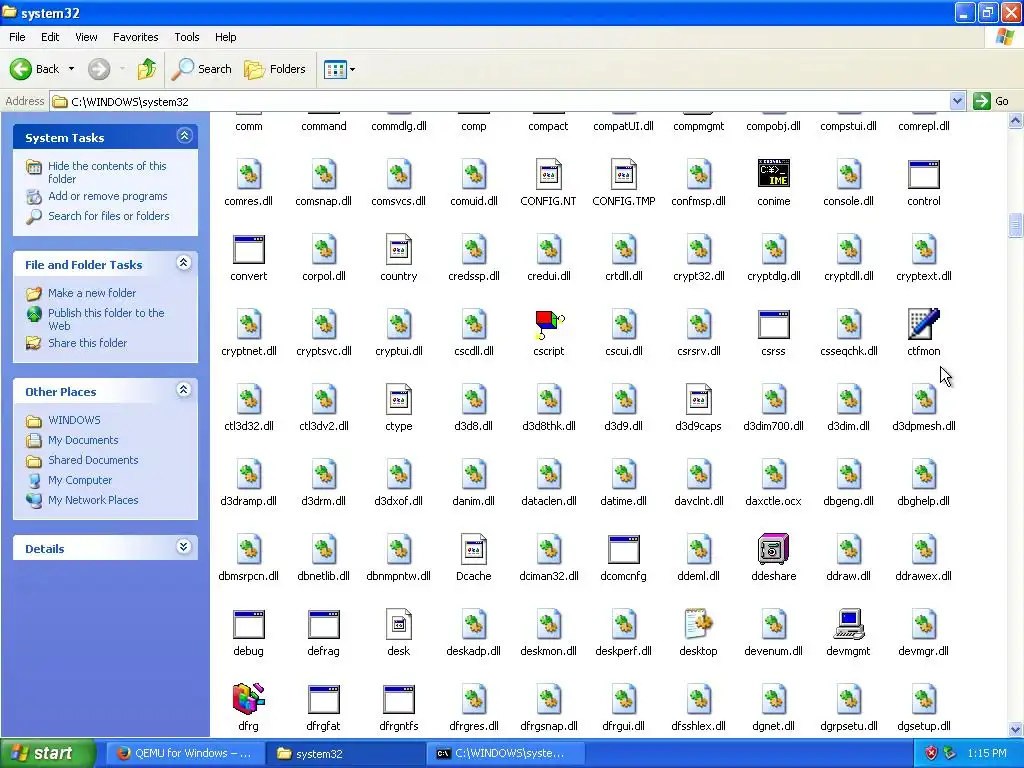Click Make a new folder

pyautogui.click(x=92, y=293)
